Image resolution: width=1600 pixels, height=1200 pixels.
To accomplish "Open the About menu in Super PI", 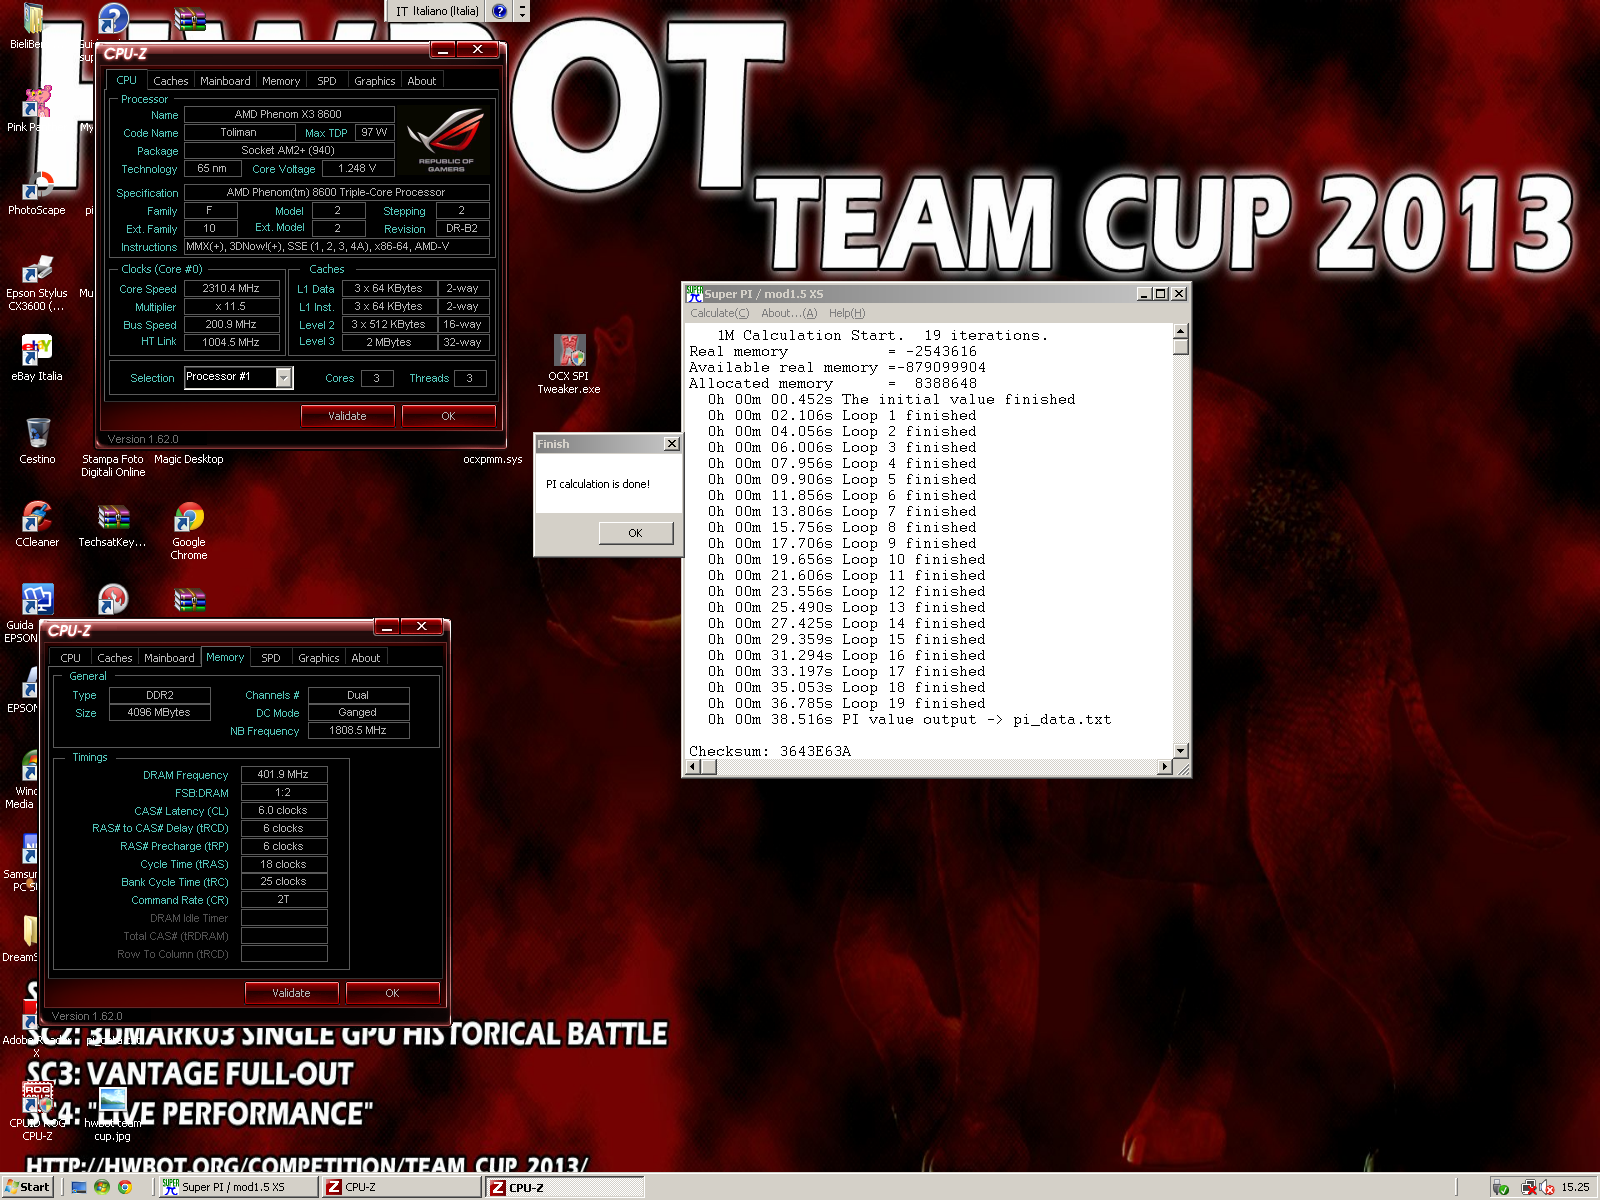I will coord(789,313).
